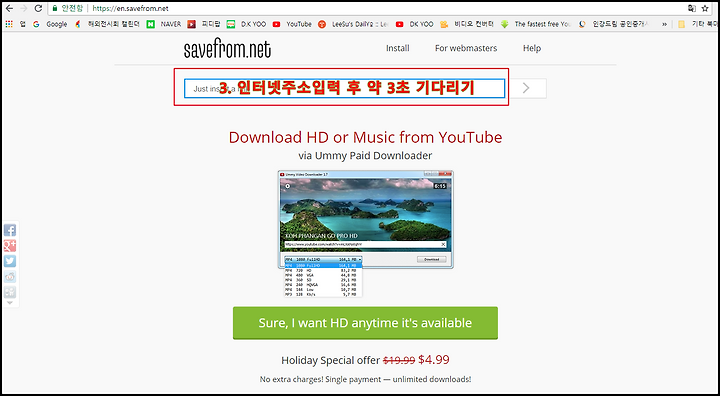Open the Install menu item
Screen dimensions: 720x396
pos(398,48)
